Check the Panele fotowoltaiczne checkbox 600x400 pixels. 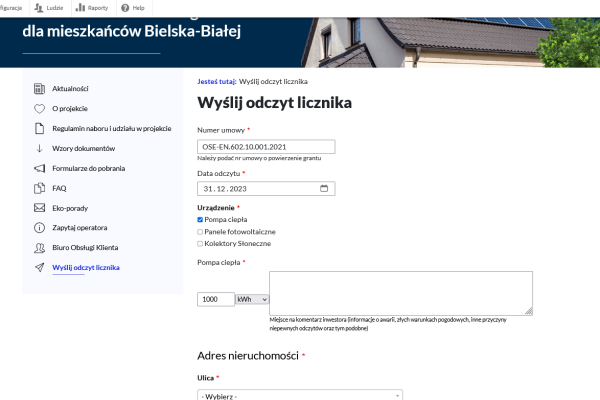pyautogui.click(x=201, y=231)
